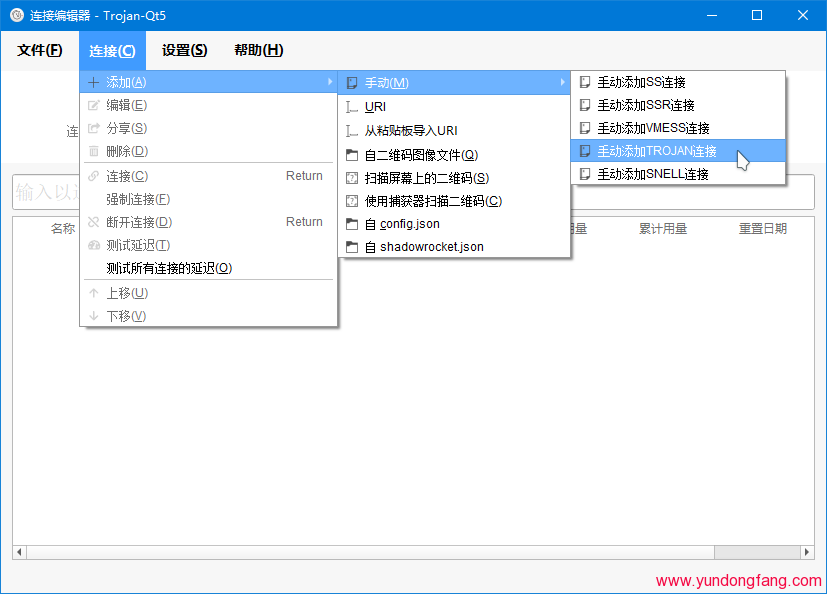Open the 文件(F) menu
827x594 pixels.
40,50
